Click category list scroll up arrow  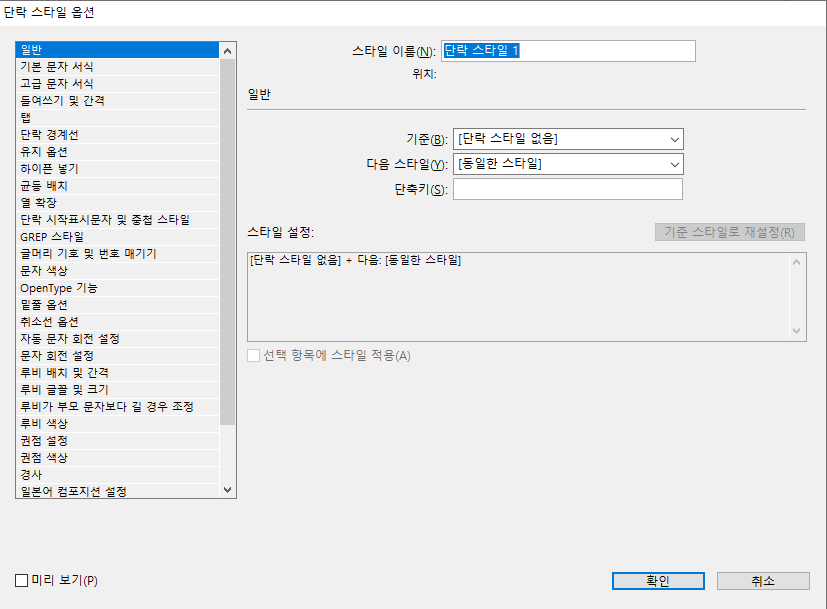point(227,51)
